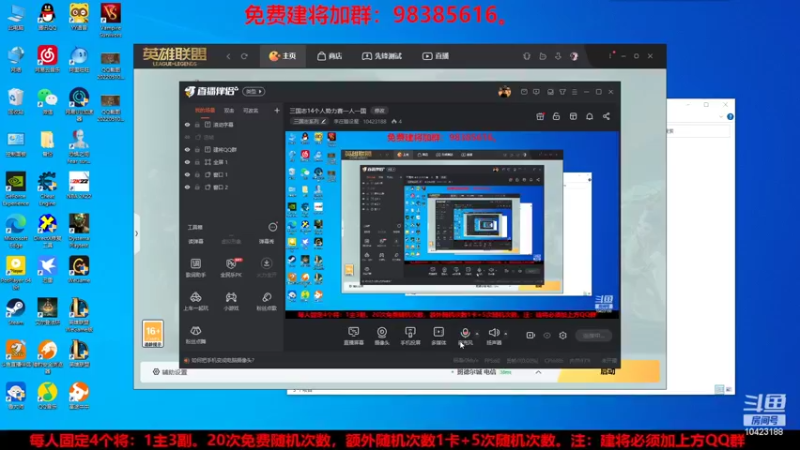Toggle lock on 窗口 2 source
Screen dimensions: 800x450
point(197,187)
